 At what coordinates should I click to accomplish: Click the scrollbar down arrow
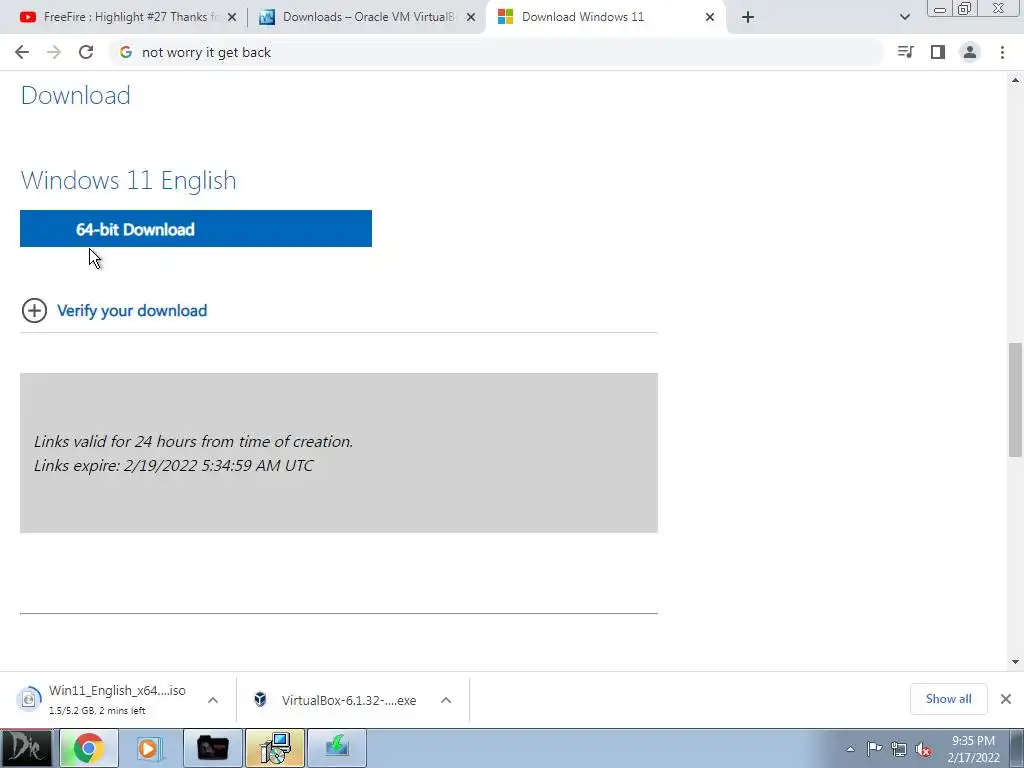click(1015, 662)
